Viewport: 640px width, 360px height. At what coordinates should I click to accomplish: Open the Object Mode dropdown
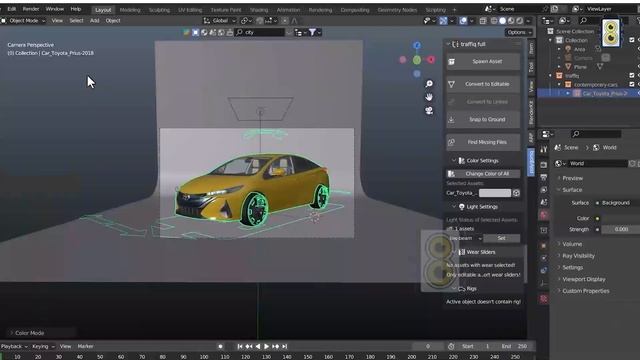(x=23, y=20)
